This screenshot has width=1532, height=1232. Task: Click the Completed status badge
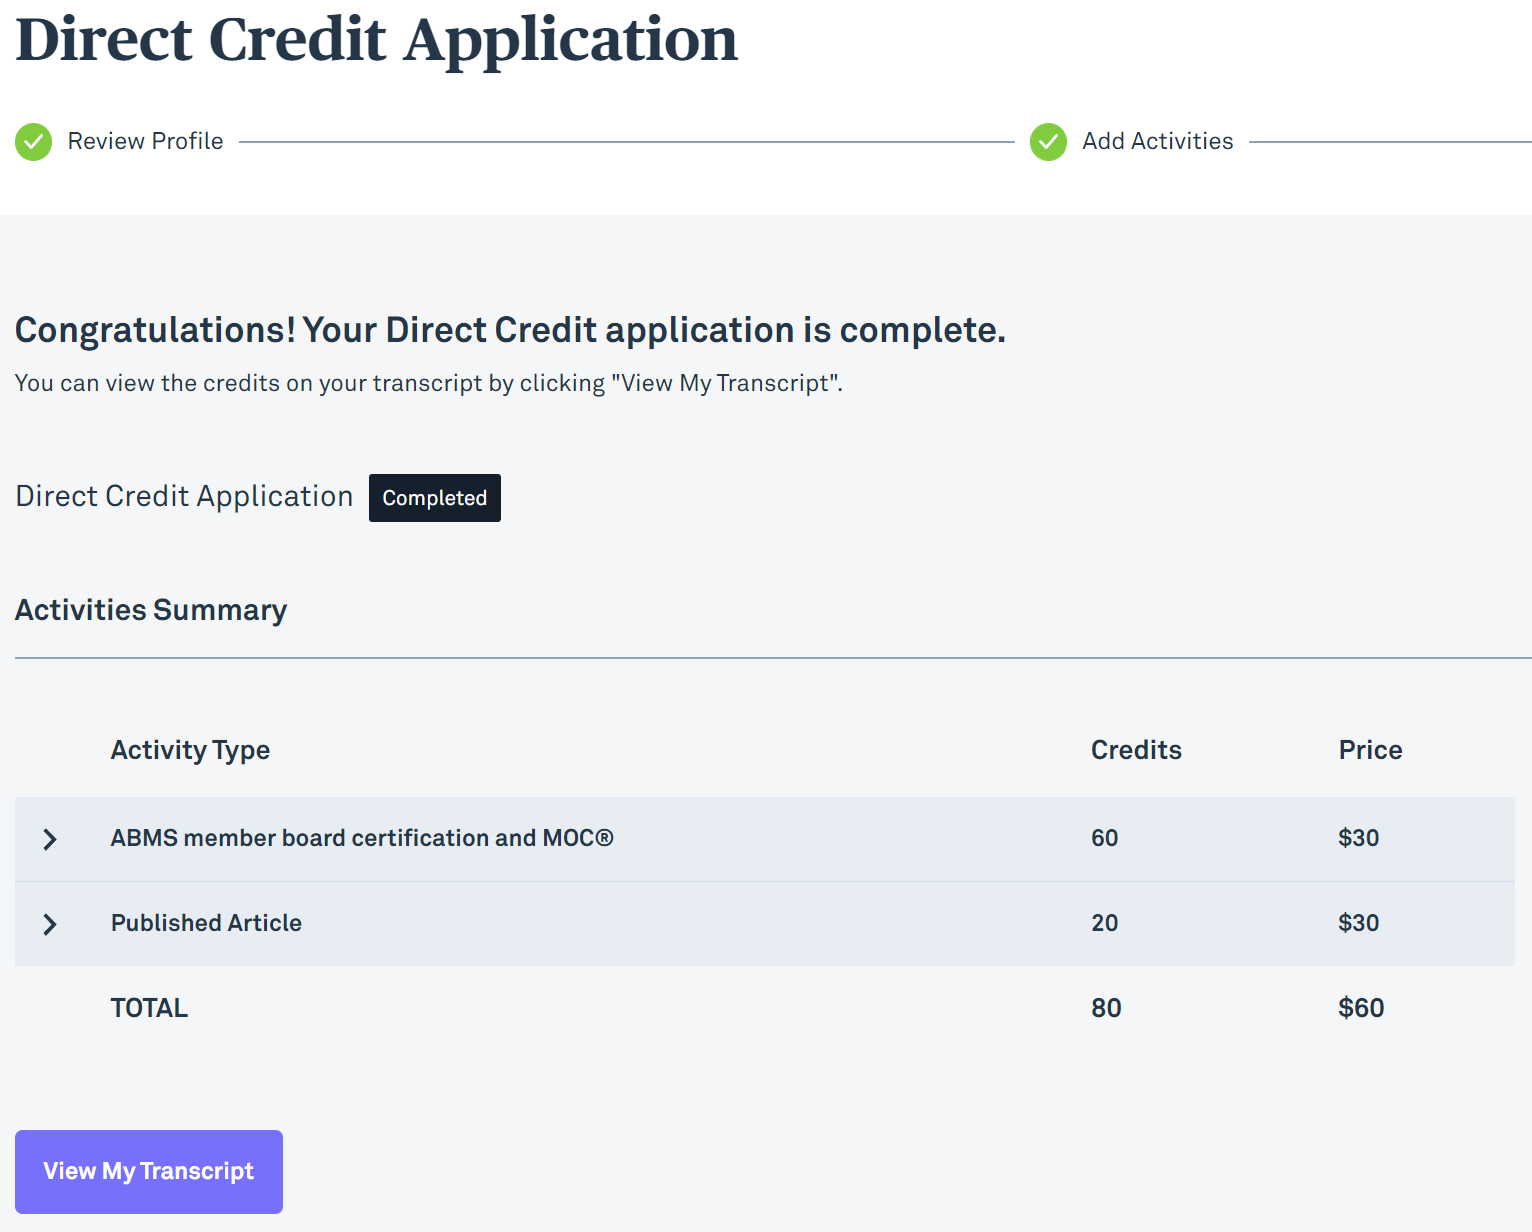point(435,498)
